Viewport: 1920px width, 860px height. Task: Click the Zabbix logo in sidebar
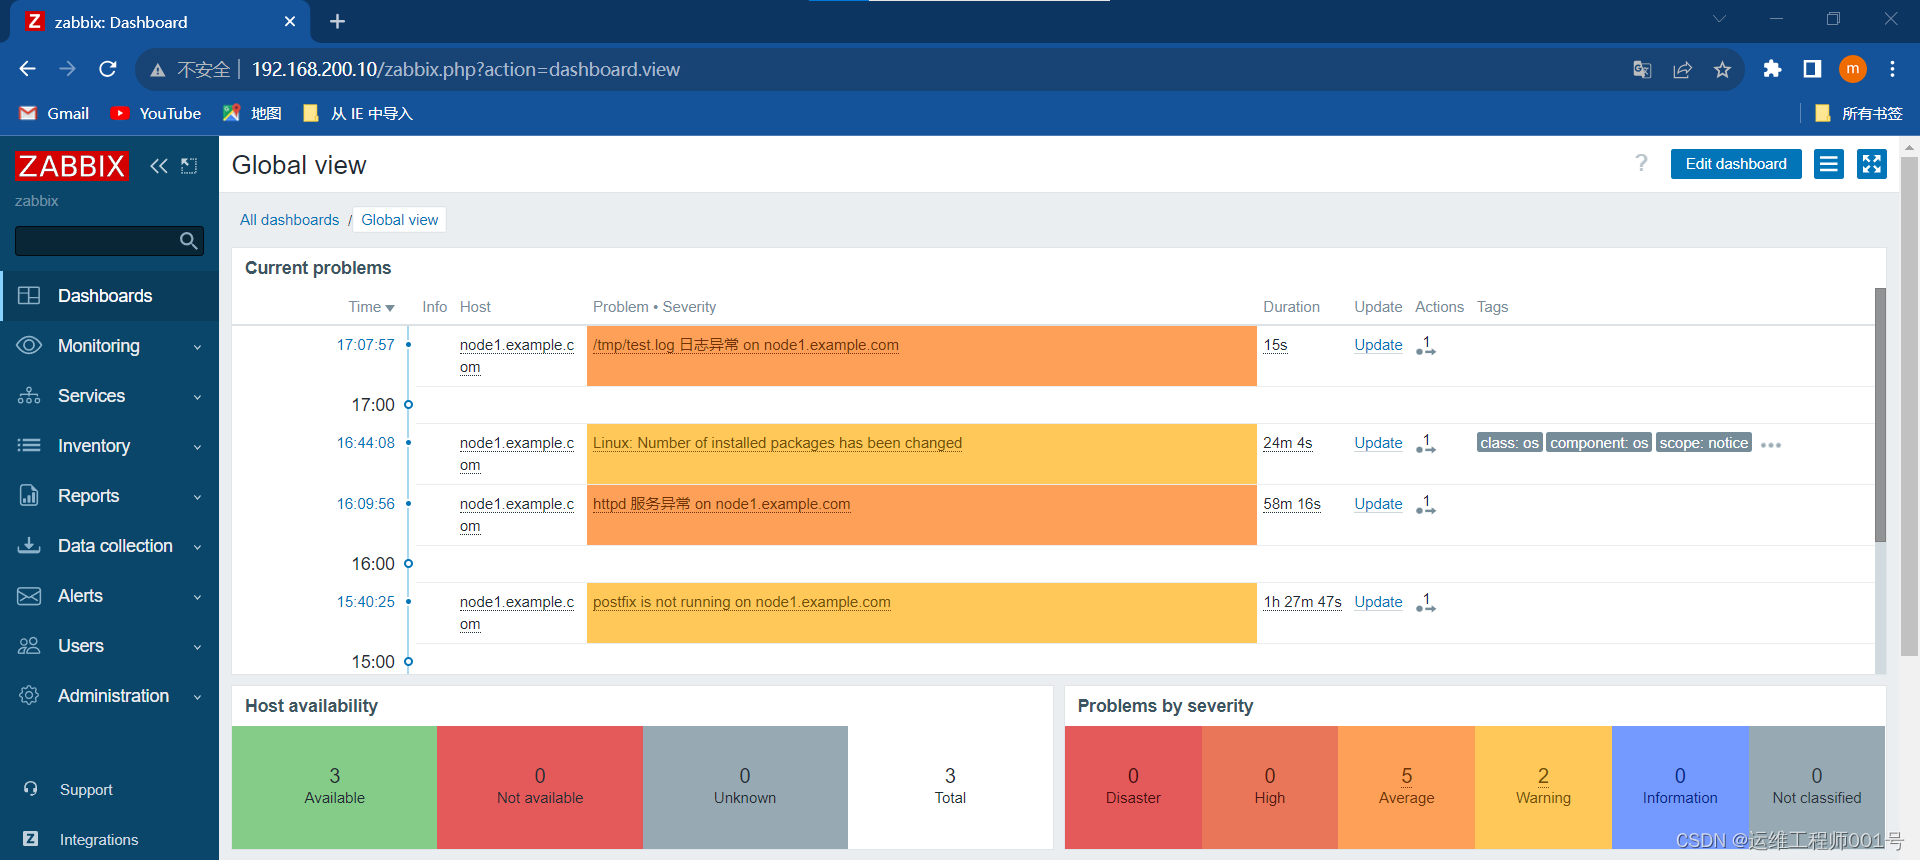[x=72, y=166]
